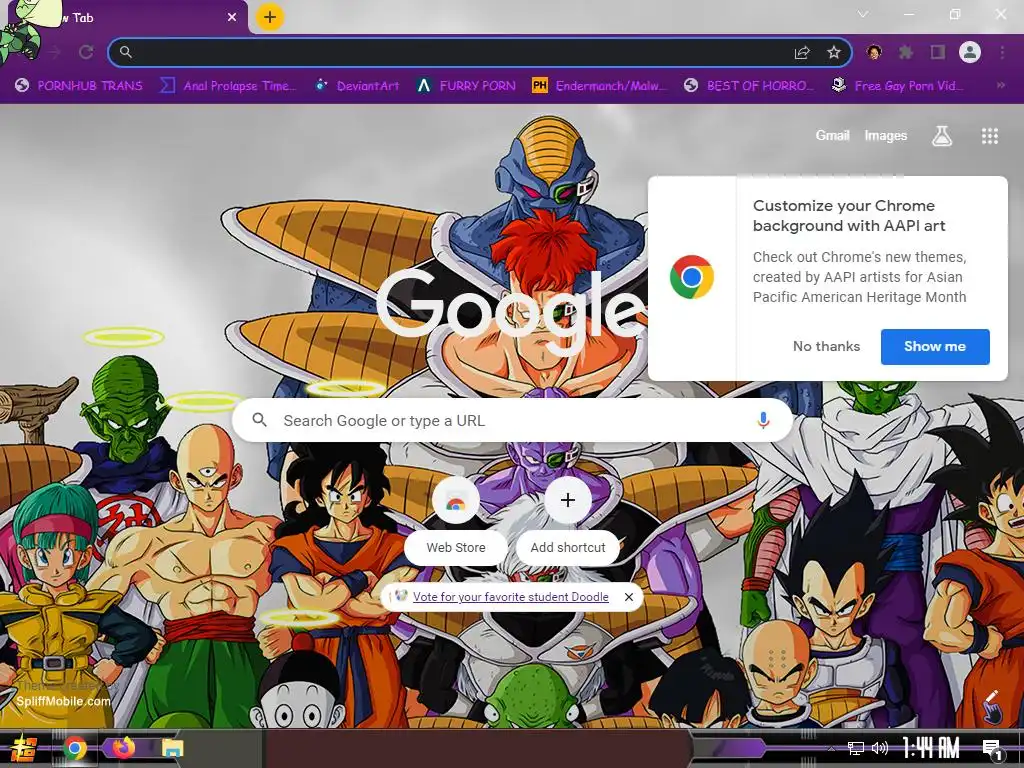Show hidden tray icons chevron
1024x768 pixels.
[x=831, y=748]
